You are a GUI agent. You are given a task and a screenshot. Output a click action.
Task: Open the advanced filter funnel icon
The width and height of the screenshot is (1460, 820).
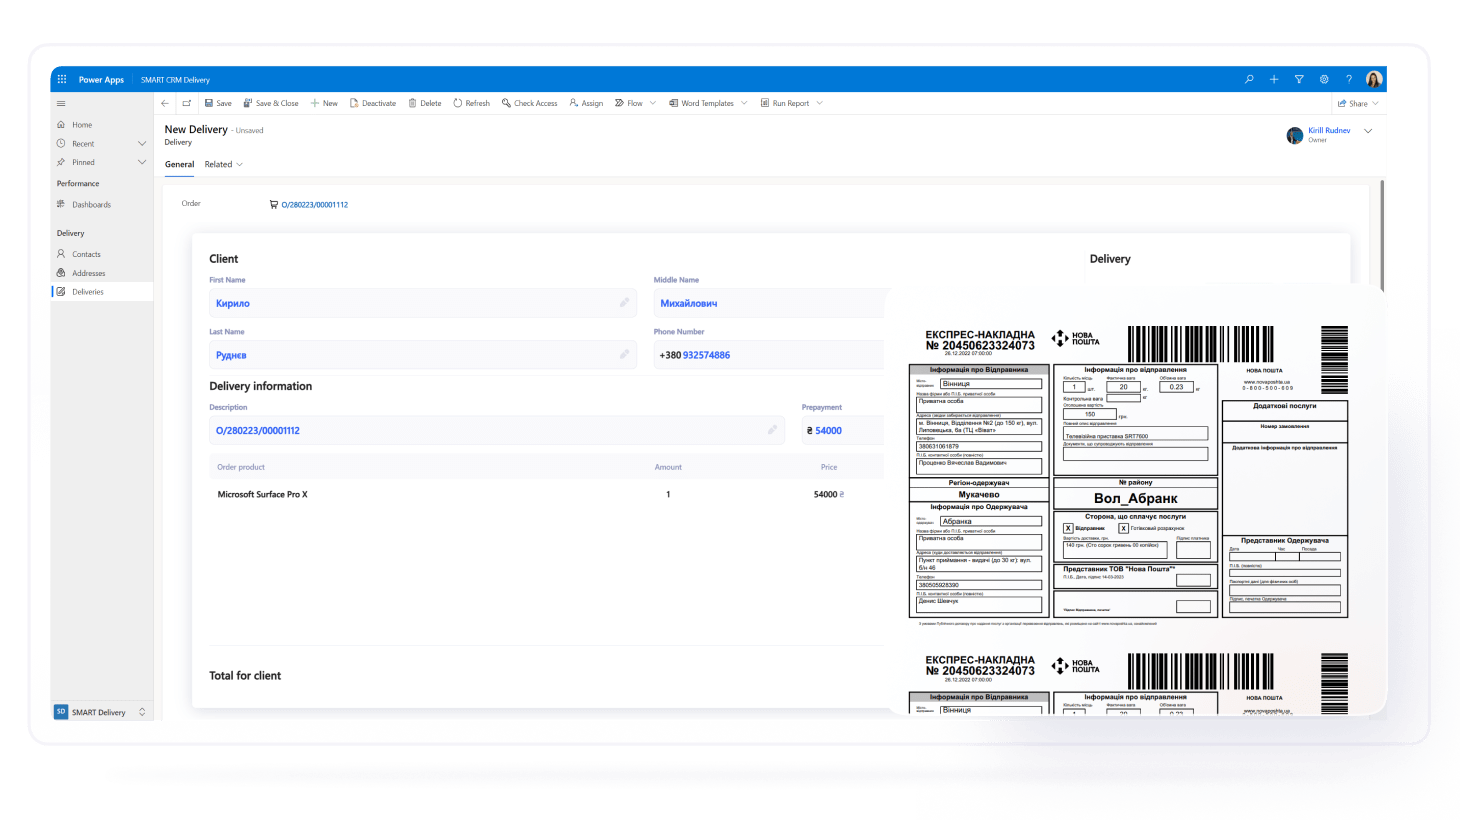pyautogui.click(x=1299, y=79)
